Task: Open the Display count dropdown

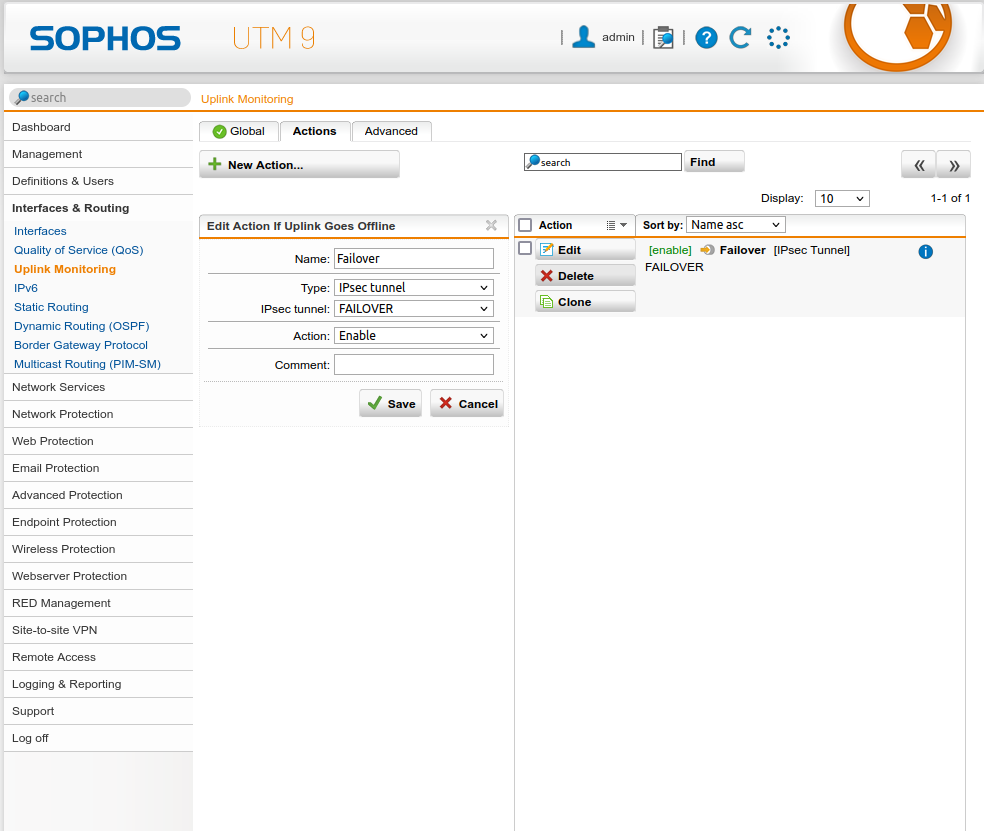Action: [x=841, y=199]
